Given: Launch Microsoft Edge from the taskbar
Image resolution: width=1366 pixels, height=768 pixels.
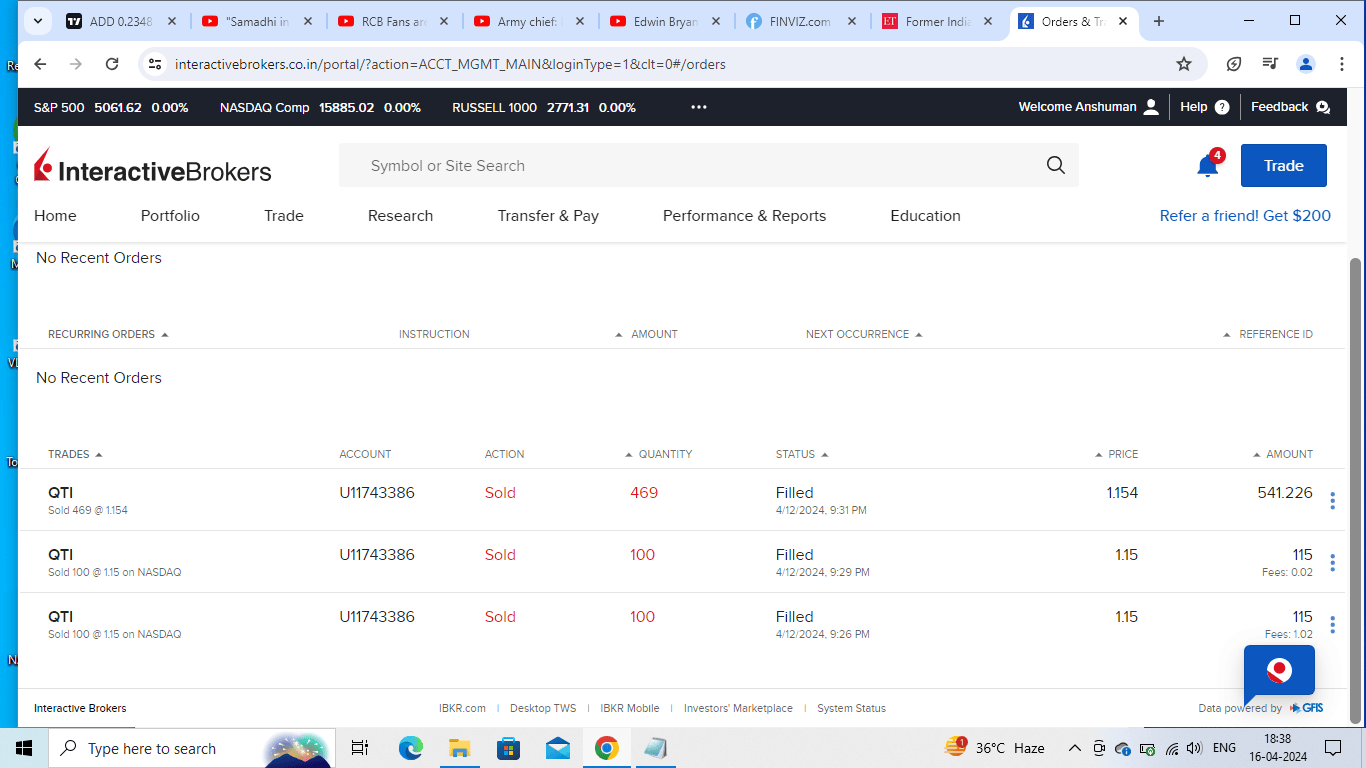Looking at the screenshot, I should pyautogui.click(x=411, y=748).
